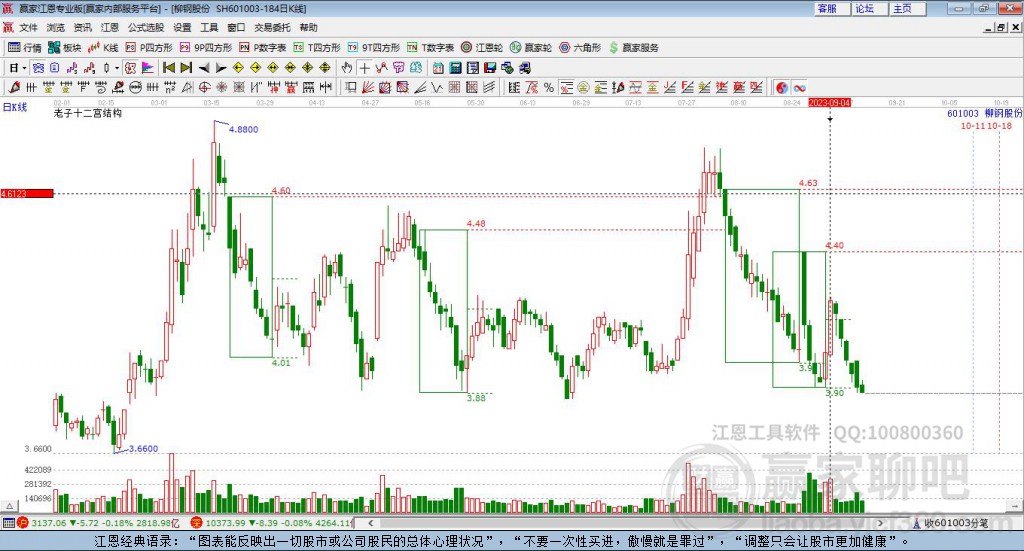The width and height of the screenshot is (1024, 551).
Task: Click the percent sign drawing tool
Action: pos(549,87)
